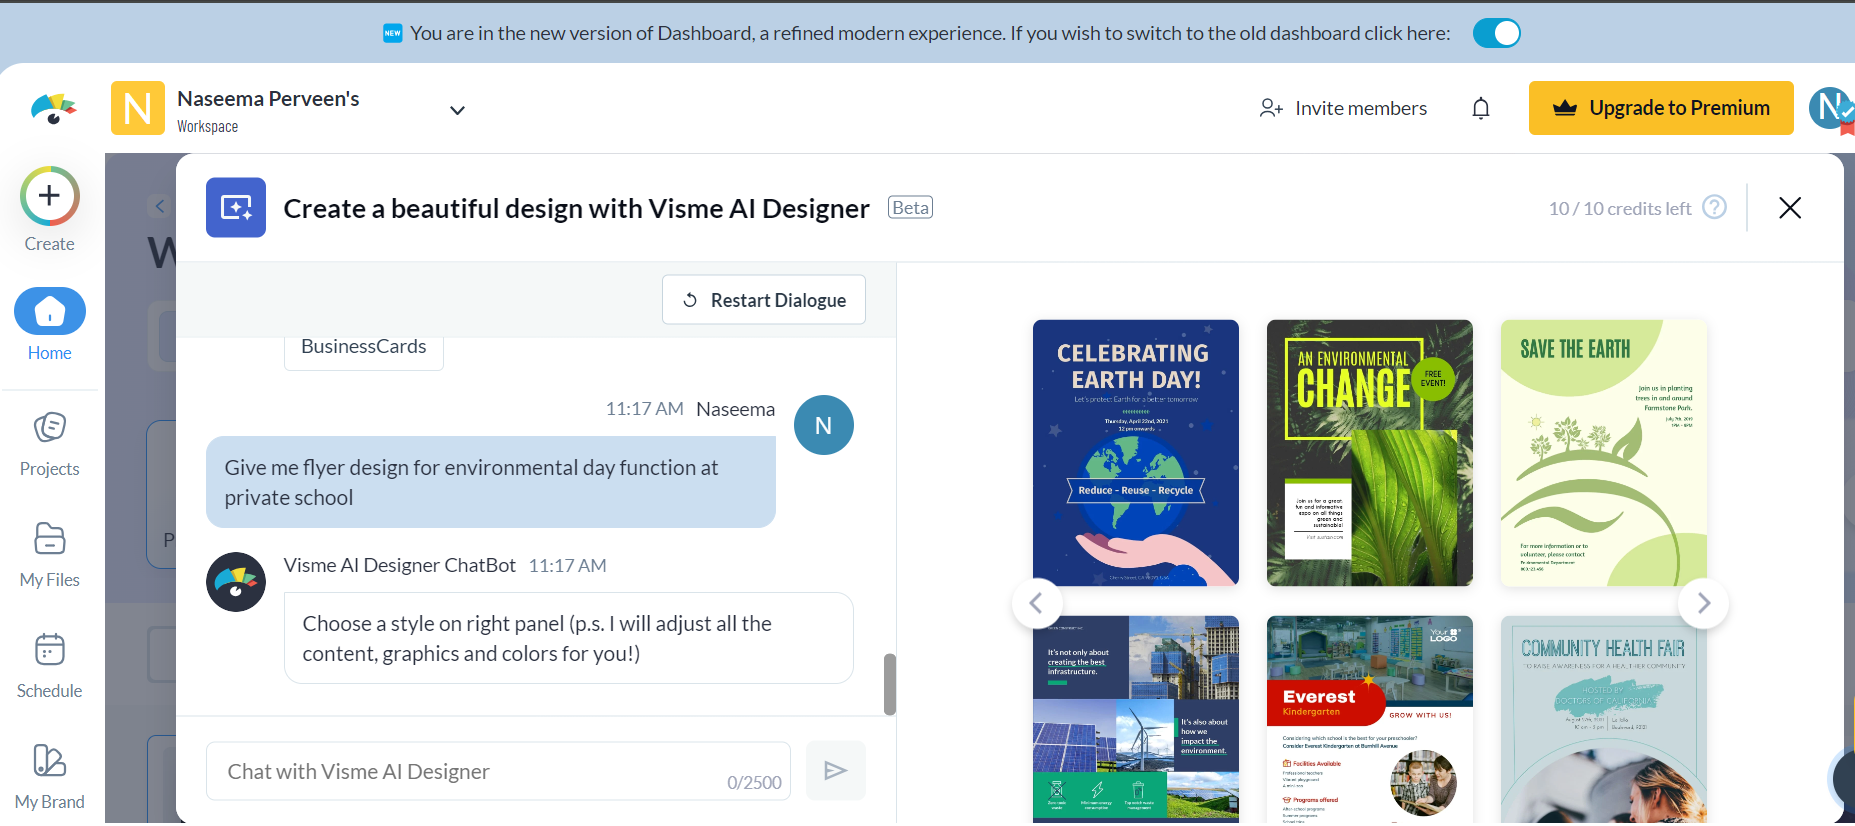Click Restart Dialogue button
This screenshot has width=1855, height=826.
(764, 300)
